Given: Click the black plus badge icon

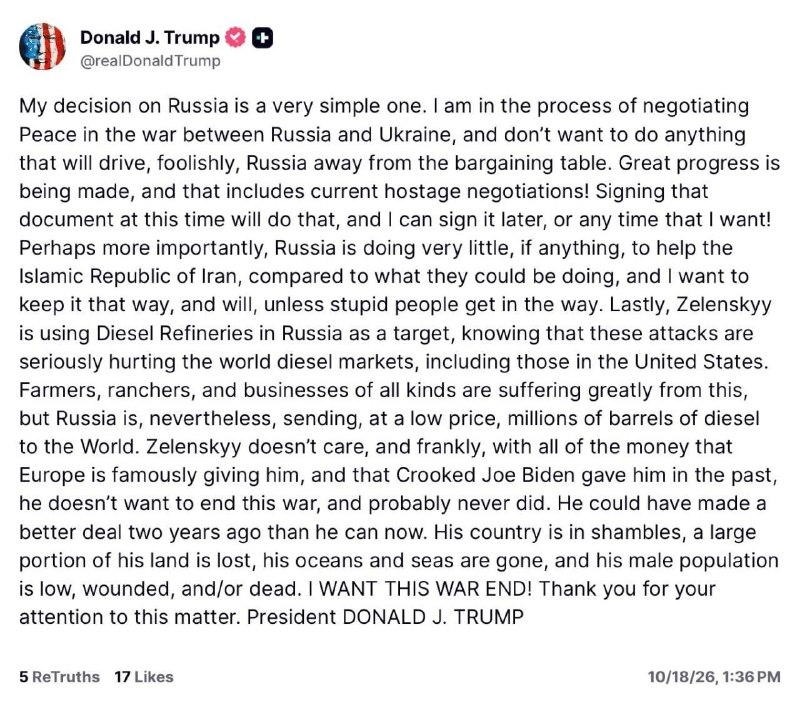Looking at the screenshot, I should click(x=262, y=38).
